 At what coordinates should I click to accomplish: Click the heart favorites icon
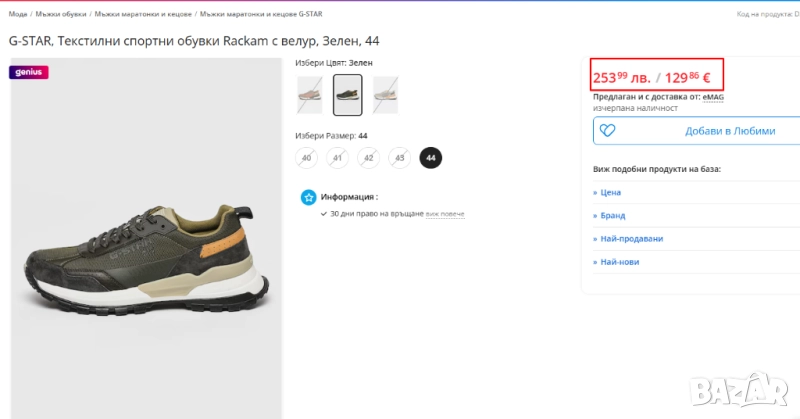tap(607, 131)
